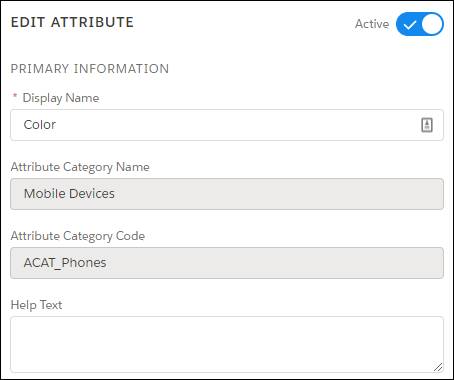Click the 'PRIMARY INFORMATION' section label

click(x=90, y=69)
